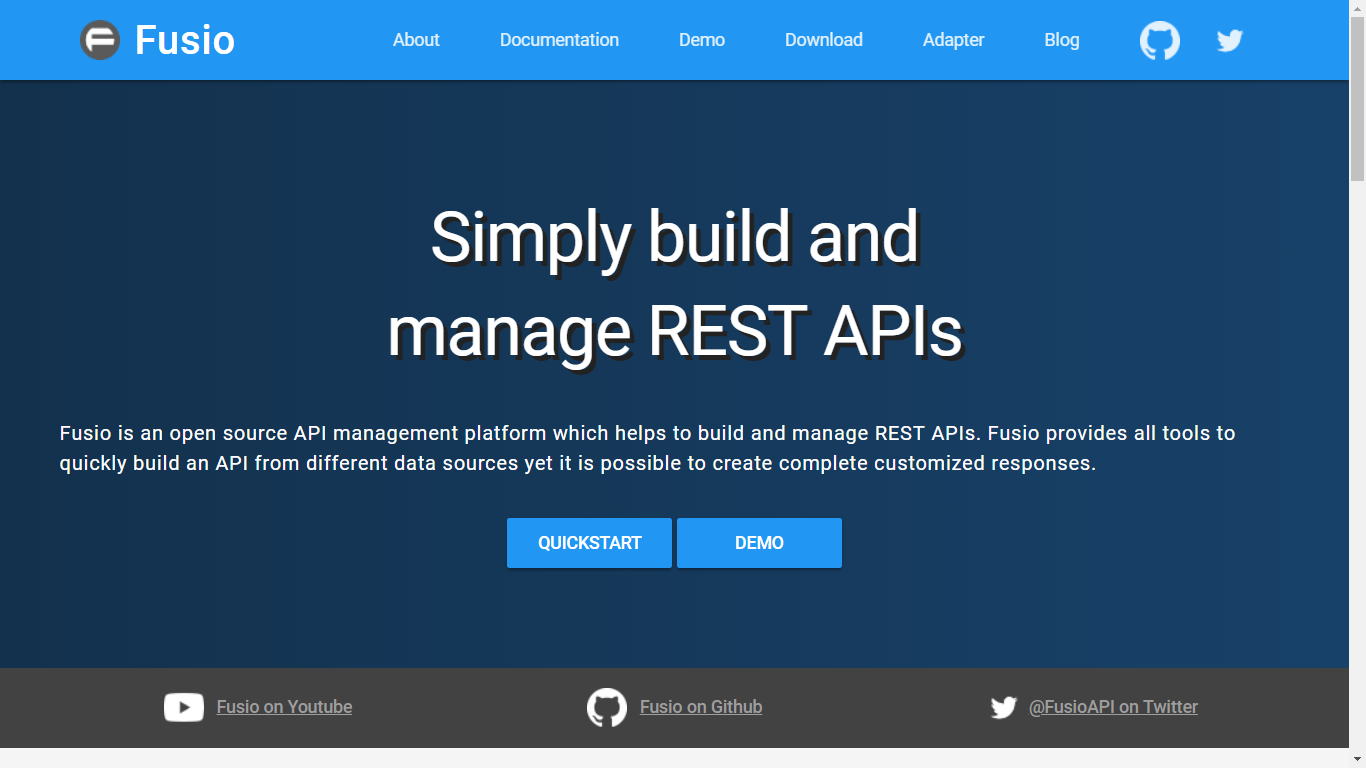Viewport: 1366px width, 768px height.
Task: Open the Fusio on Github link
Action: click(700, 707)
